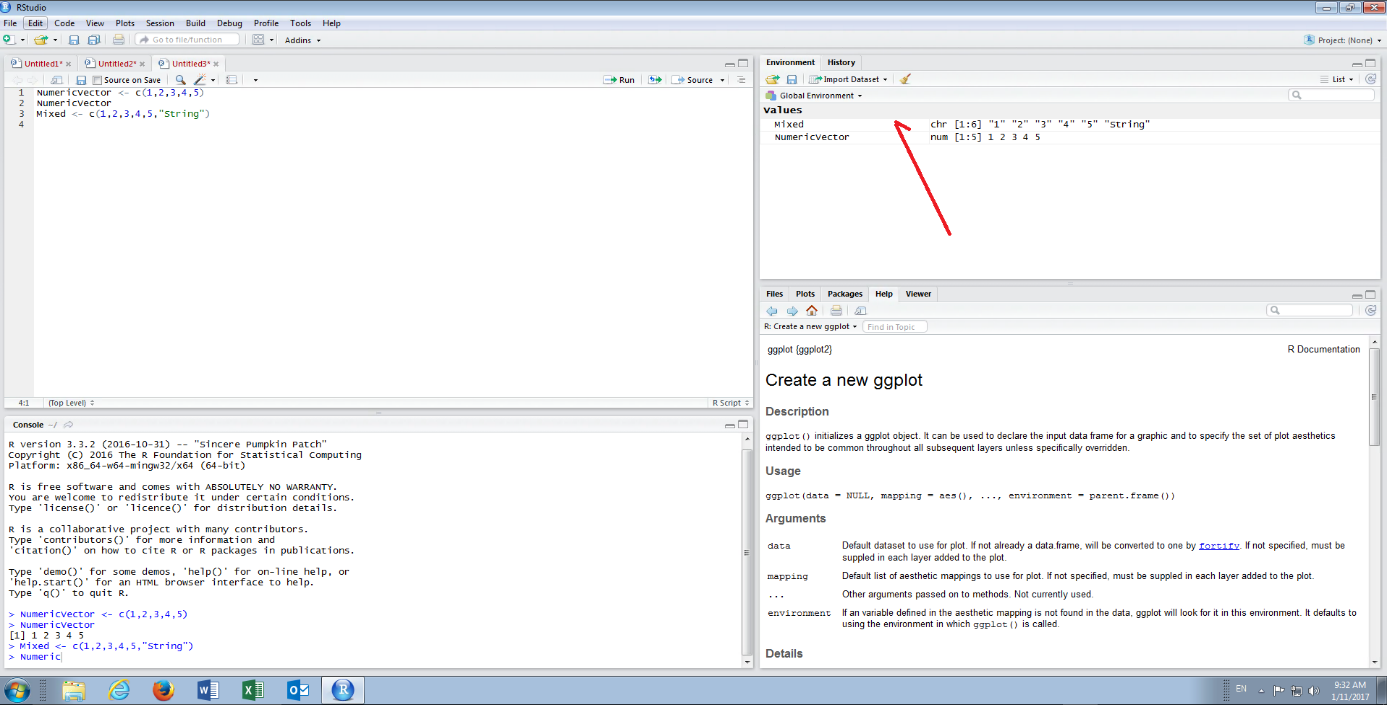Open the (Top Level) scope selector
Screen dimensions: 1387x705
(x=71, y=403)
